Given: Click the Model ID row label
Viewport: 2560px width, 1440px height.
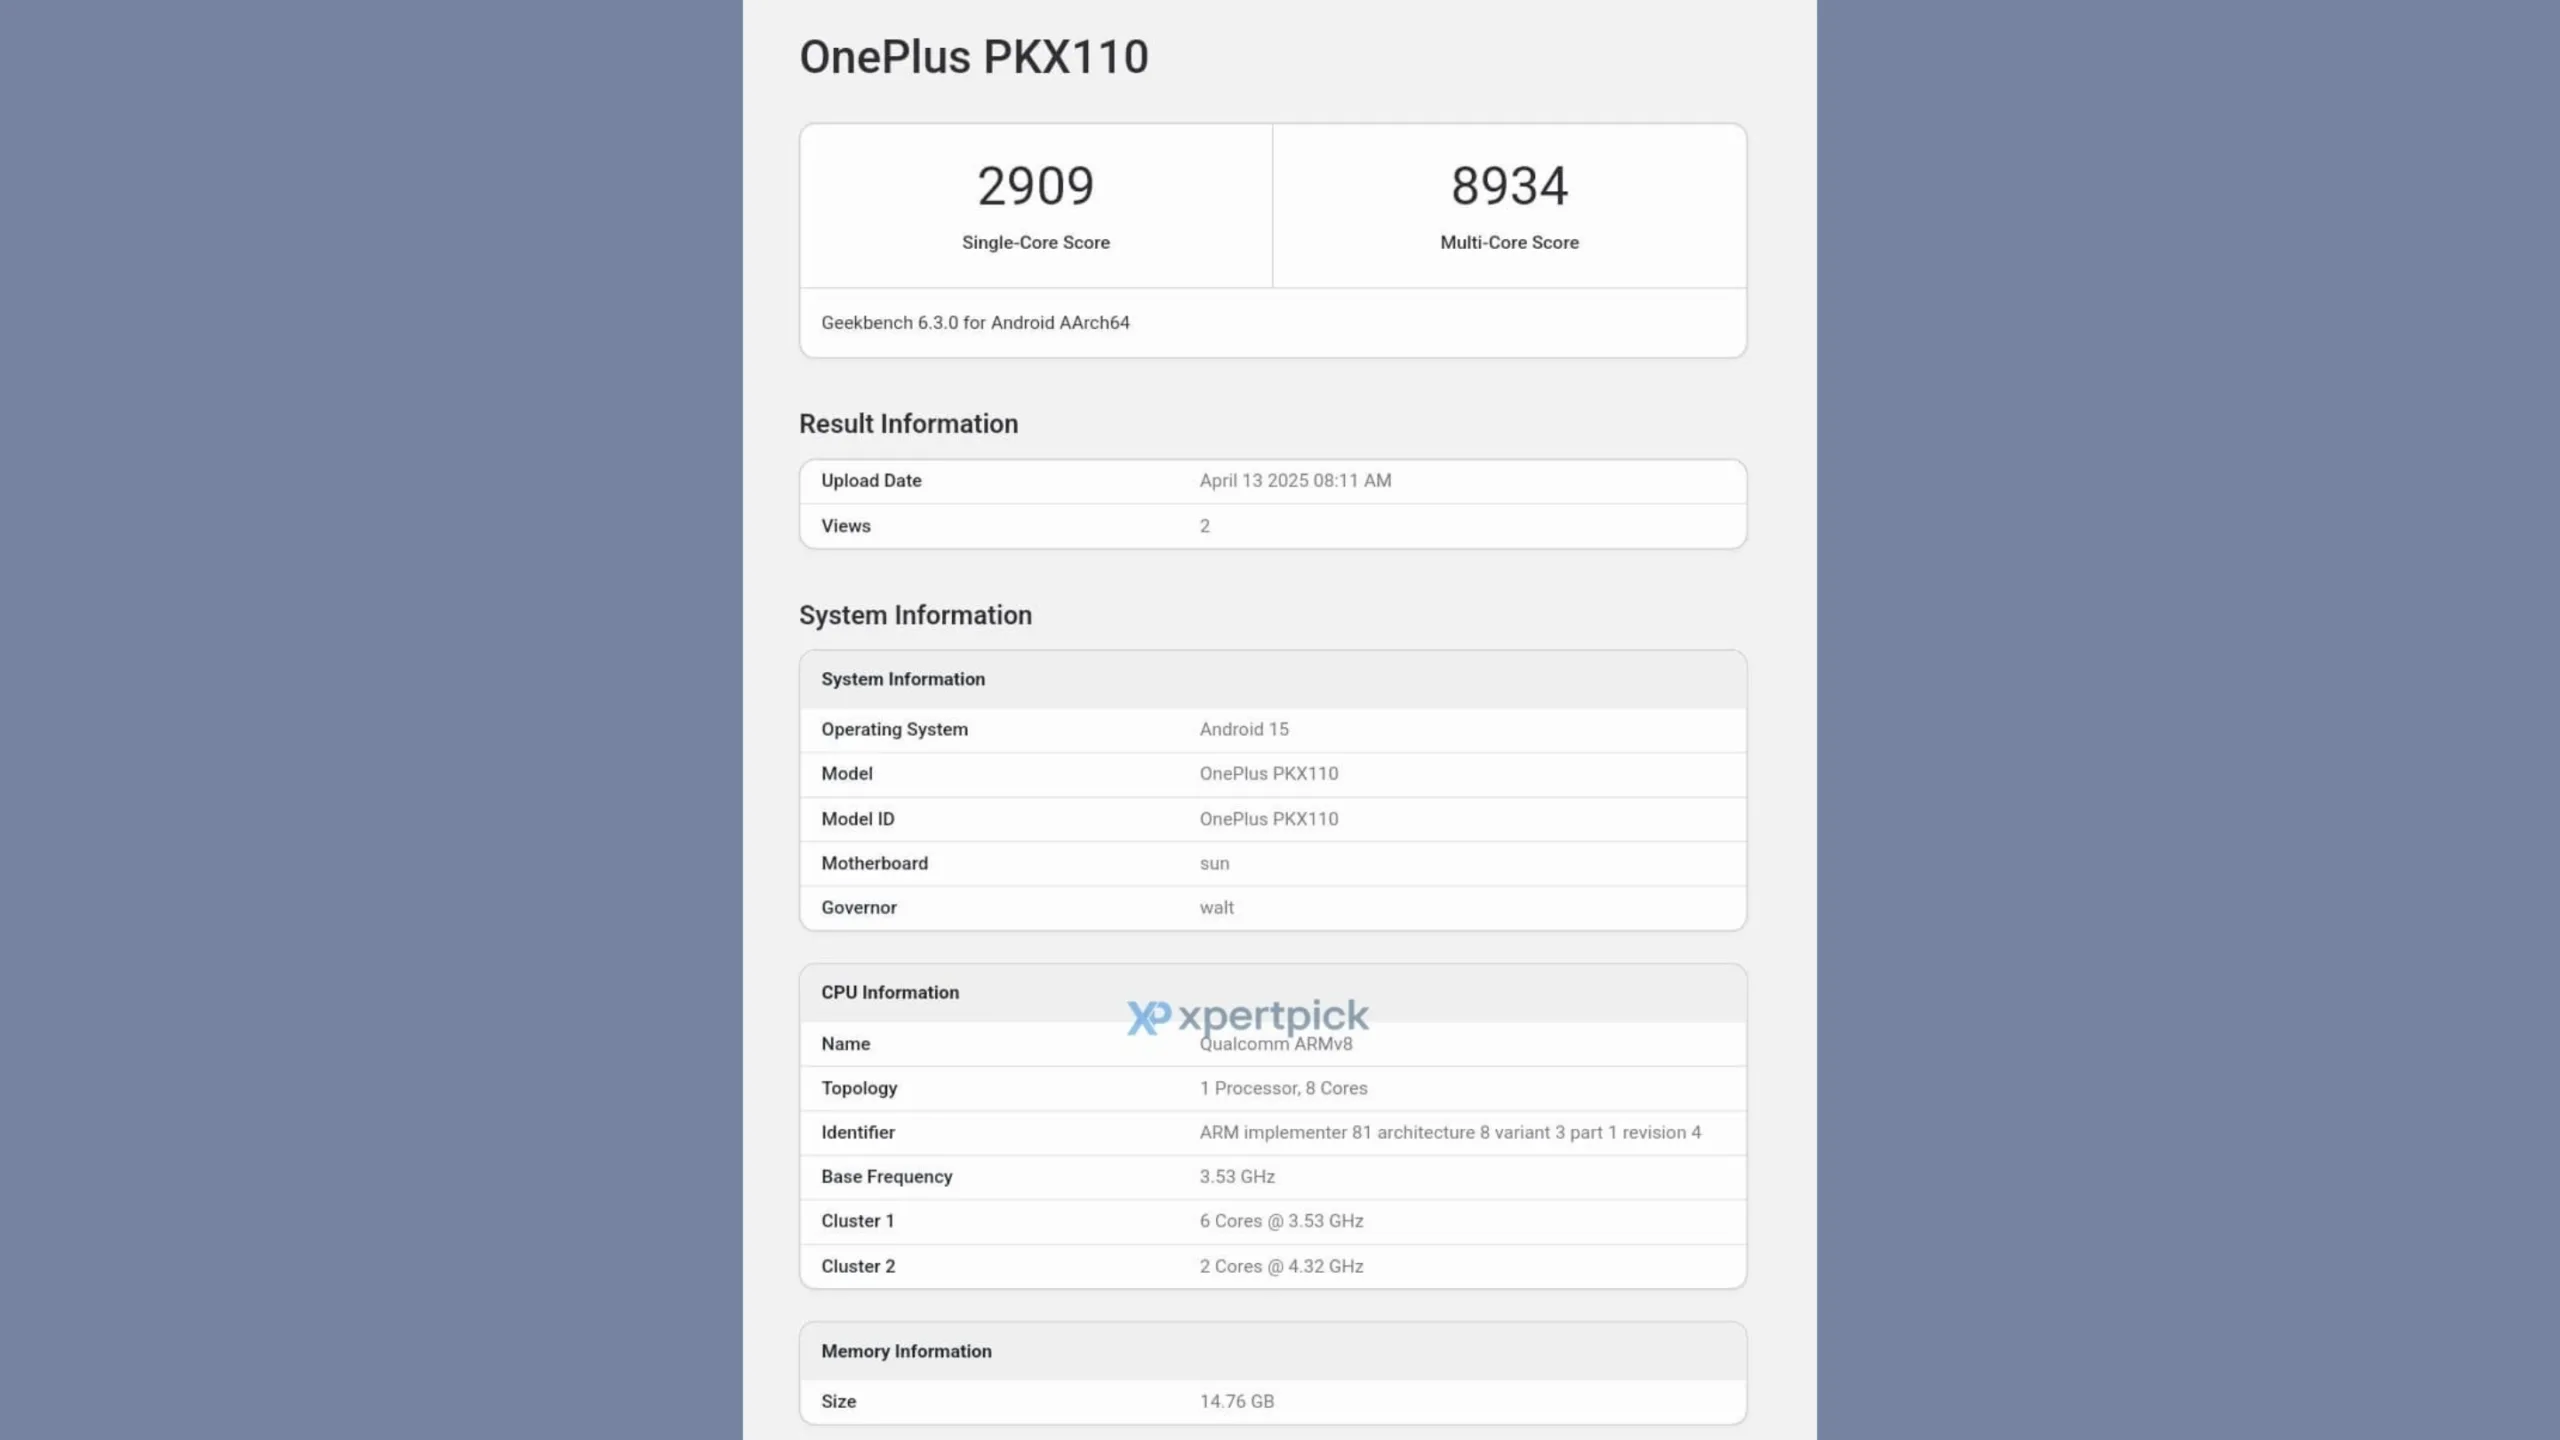Looking at the screenshot, I should click(x=858, y=818).
